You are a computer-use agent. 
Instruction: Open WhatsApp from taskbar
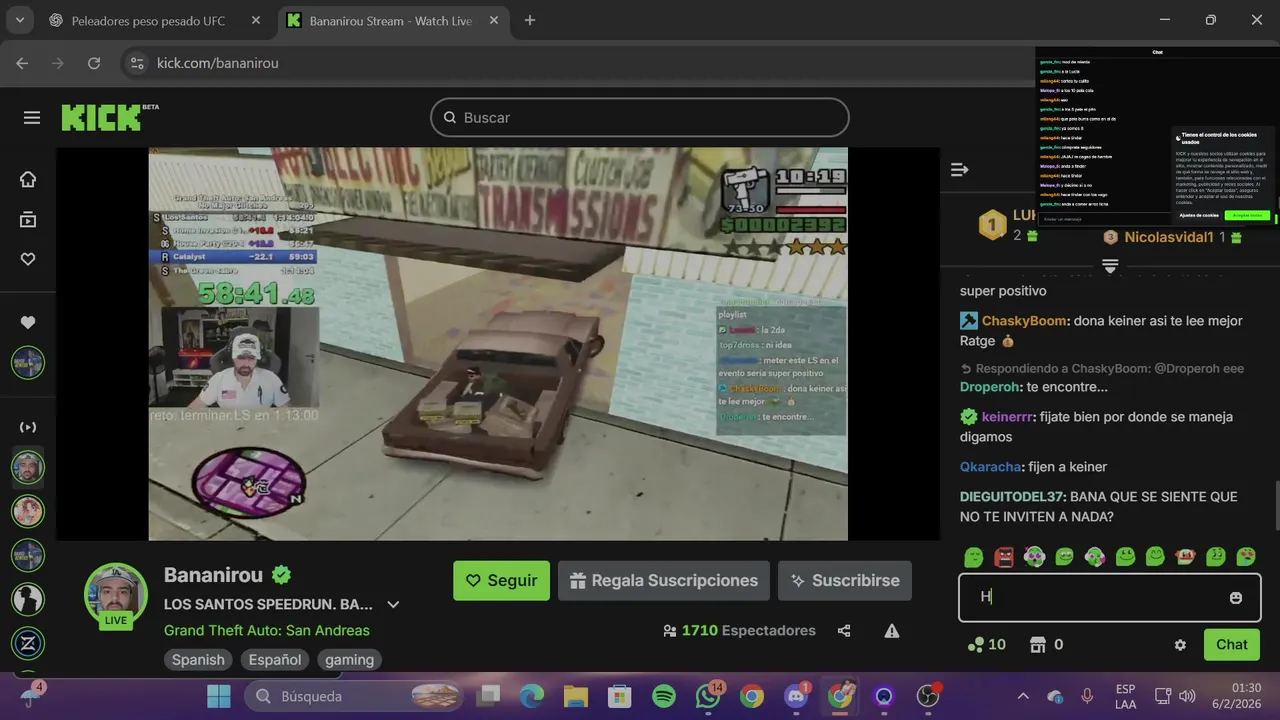(x=708, y=696)
